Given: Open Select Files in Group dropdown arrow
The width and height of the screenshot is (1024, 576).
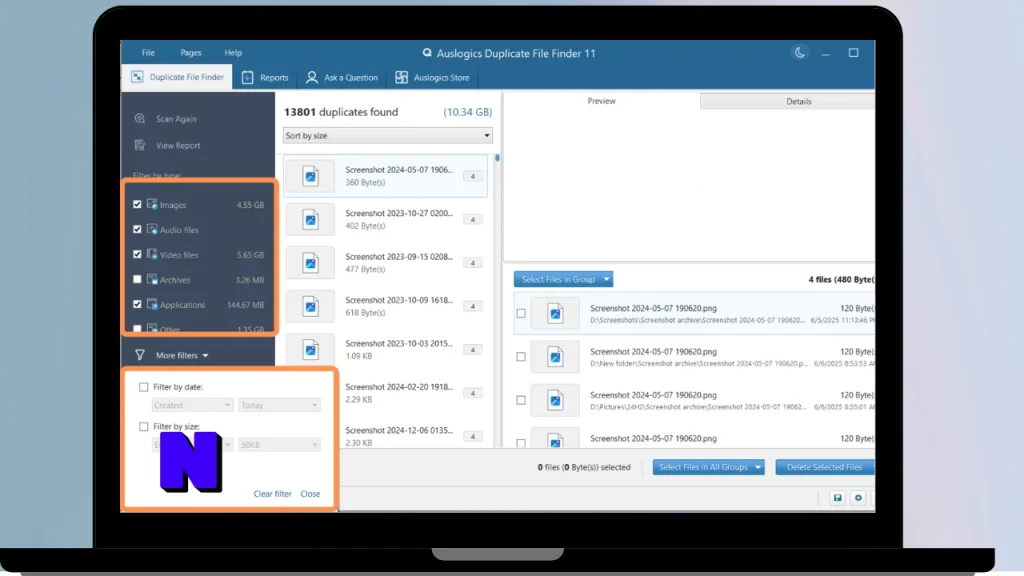Looking at the screenshot, I should pyautogui.click(x=607, y=280).
